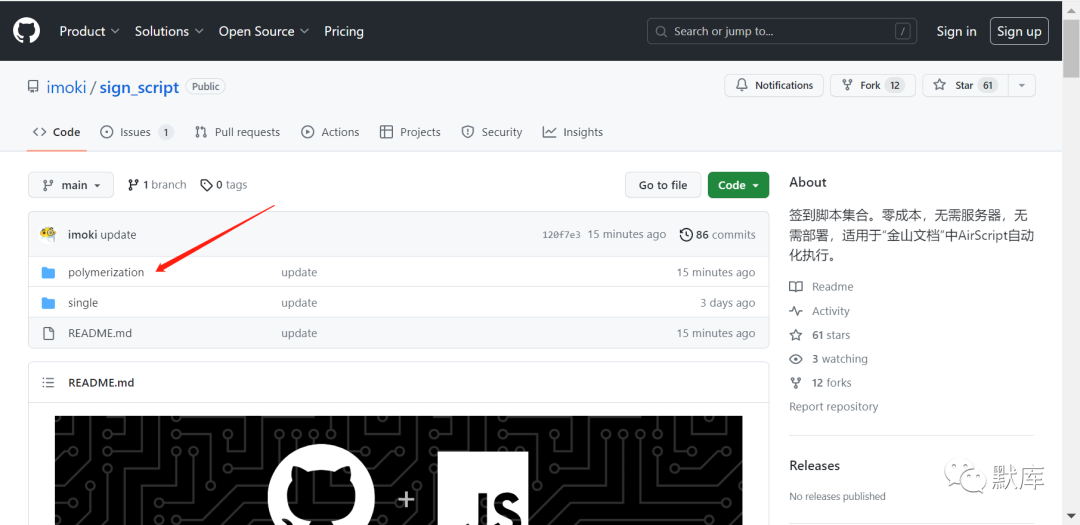Switch to the Insights tab
The width and height of the screenshot is (1080, 525).
572,132
